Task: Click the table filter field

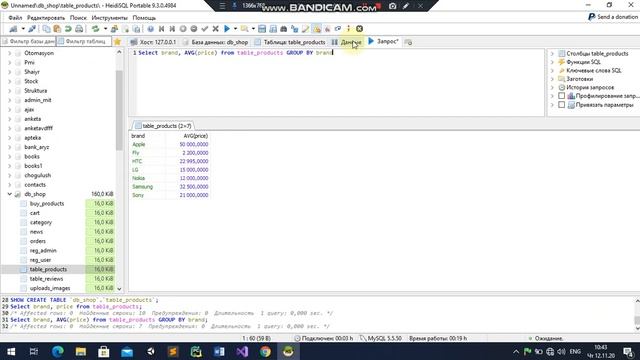Action: pos(84,42)
